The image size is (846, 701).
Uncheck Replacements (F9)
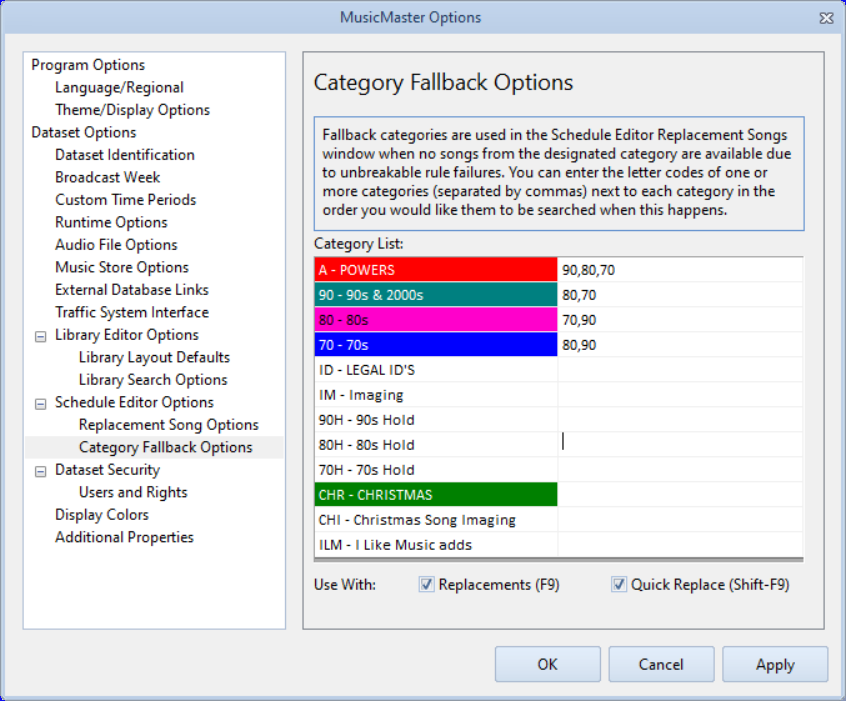(x=426, y=584)
